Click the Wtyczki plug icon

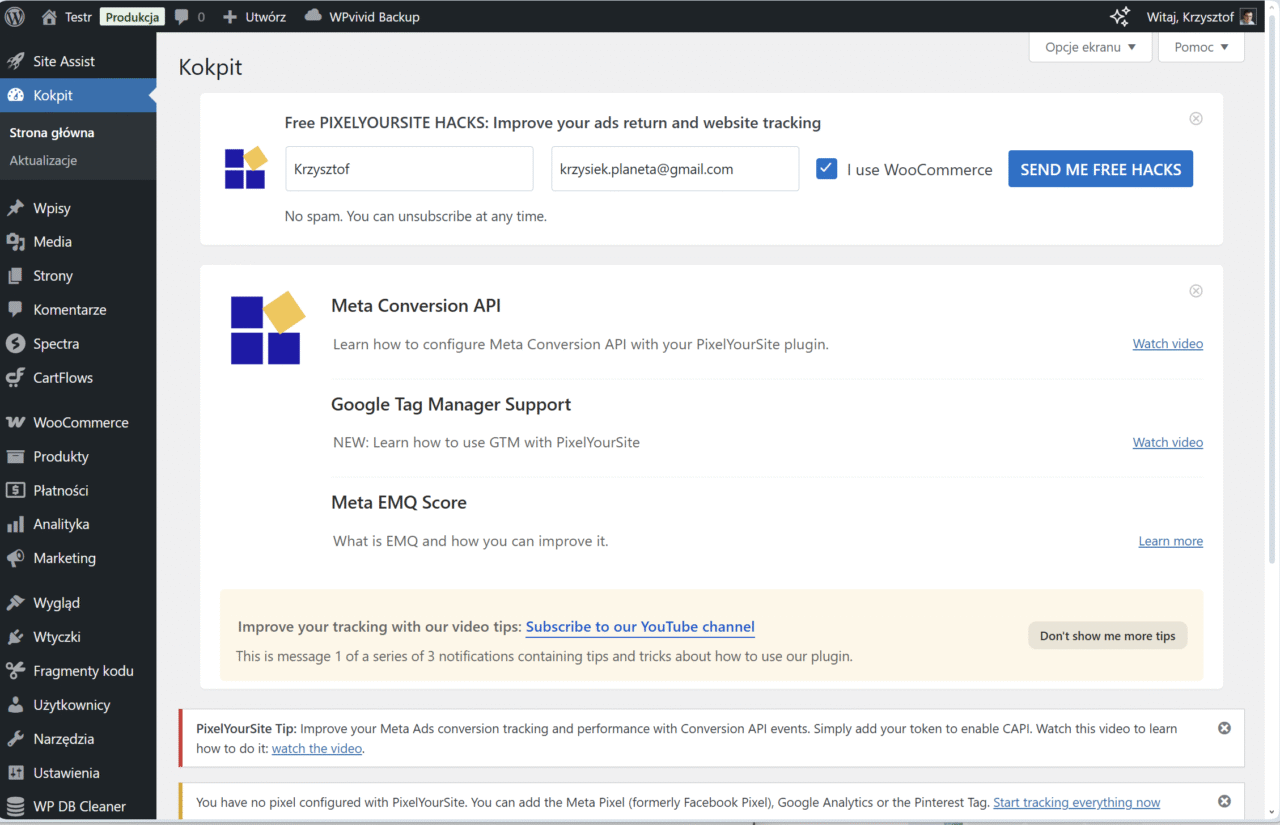(x=15, y=636)
